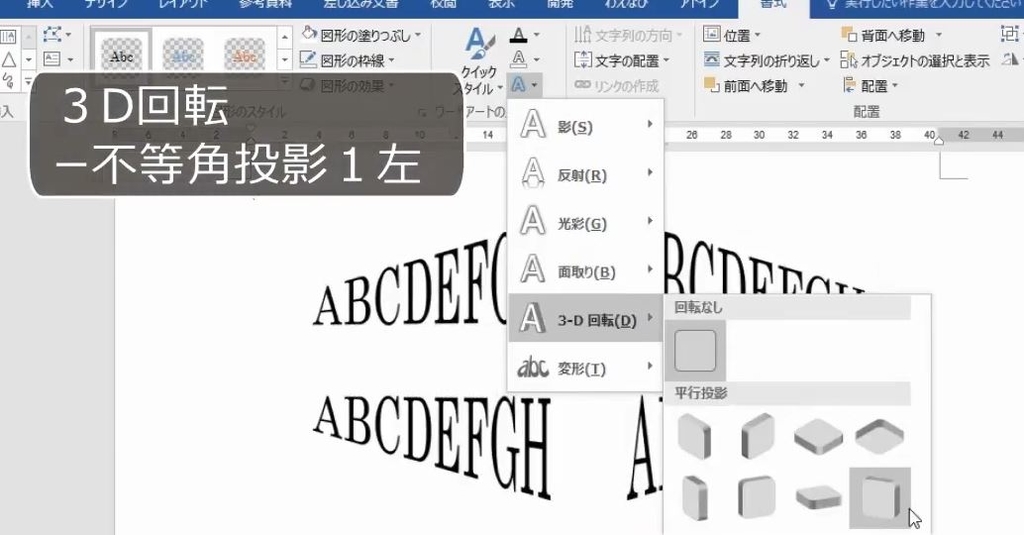Expand the arrow beside 前面へ移動
The image size is (1024, 535).
[801, 86]
